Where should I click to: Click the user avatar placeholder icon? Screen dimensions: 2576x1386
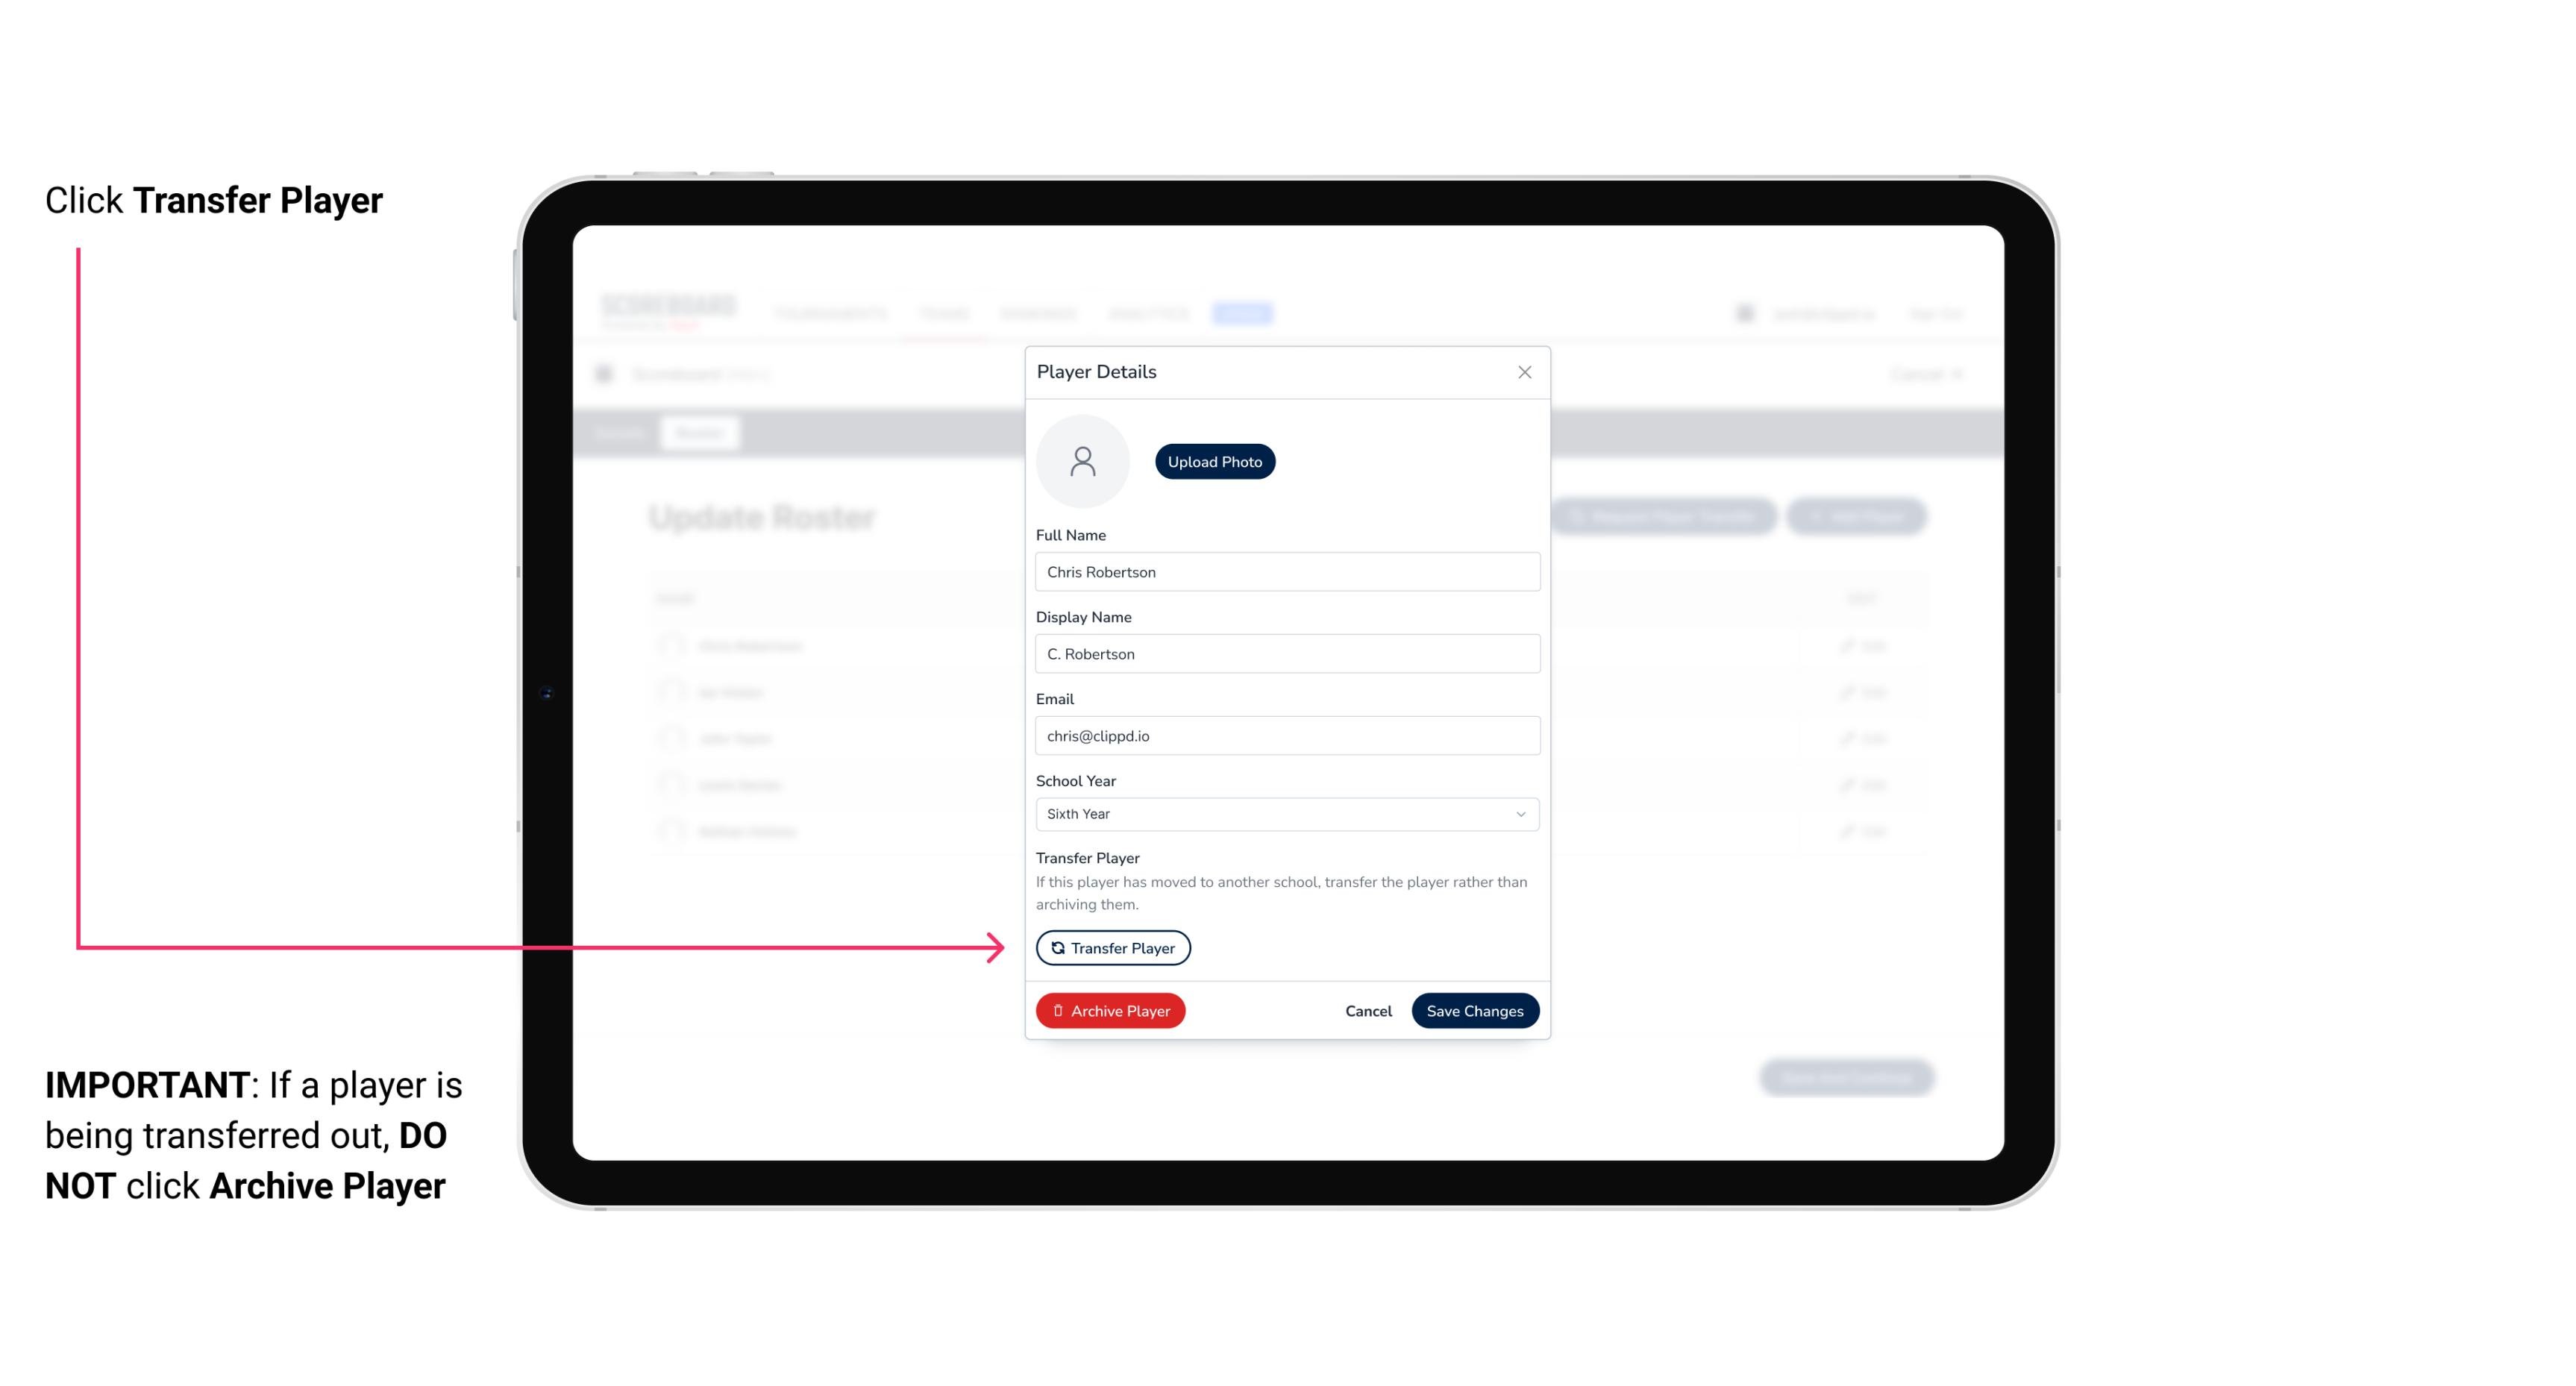point(1082,461)
